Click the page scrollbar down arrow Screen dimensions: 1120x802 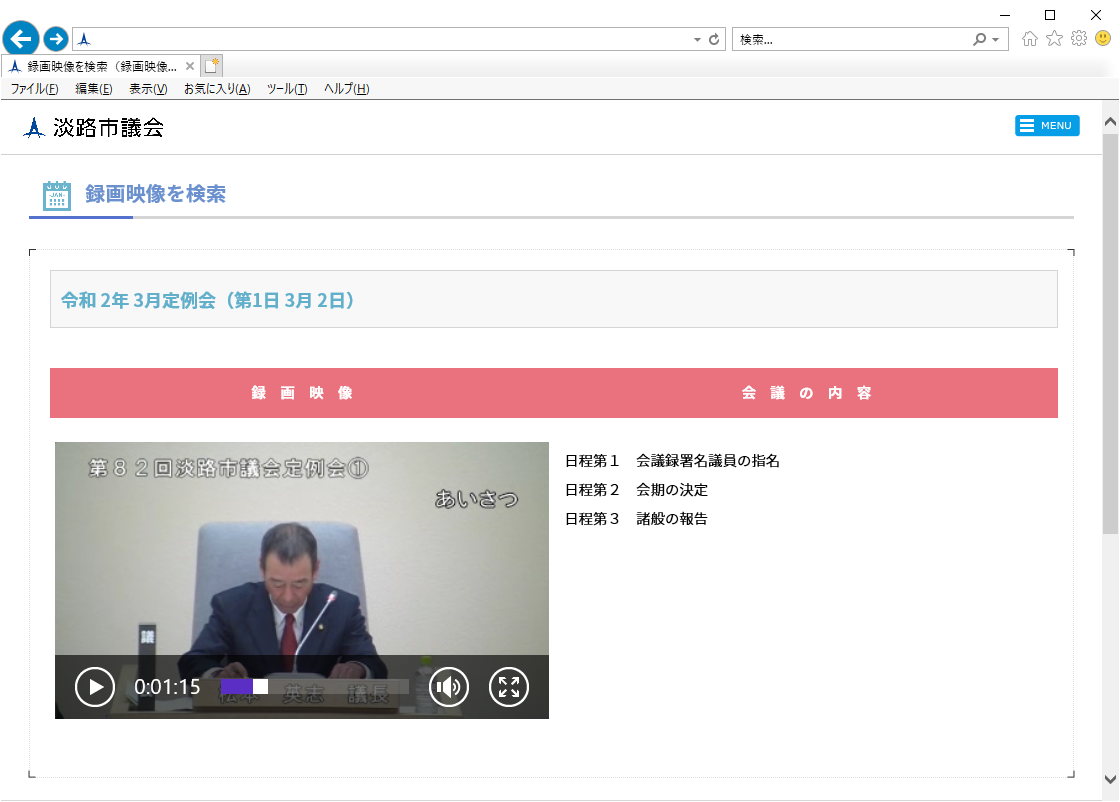point(1110,779)
